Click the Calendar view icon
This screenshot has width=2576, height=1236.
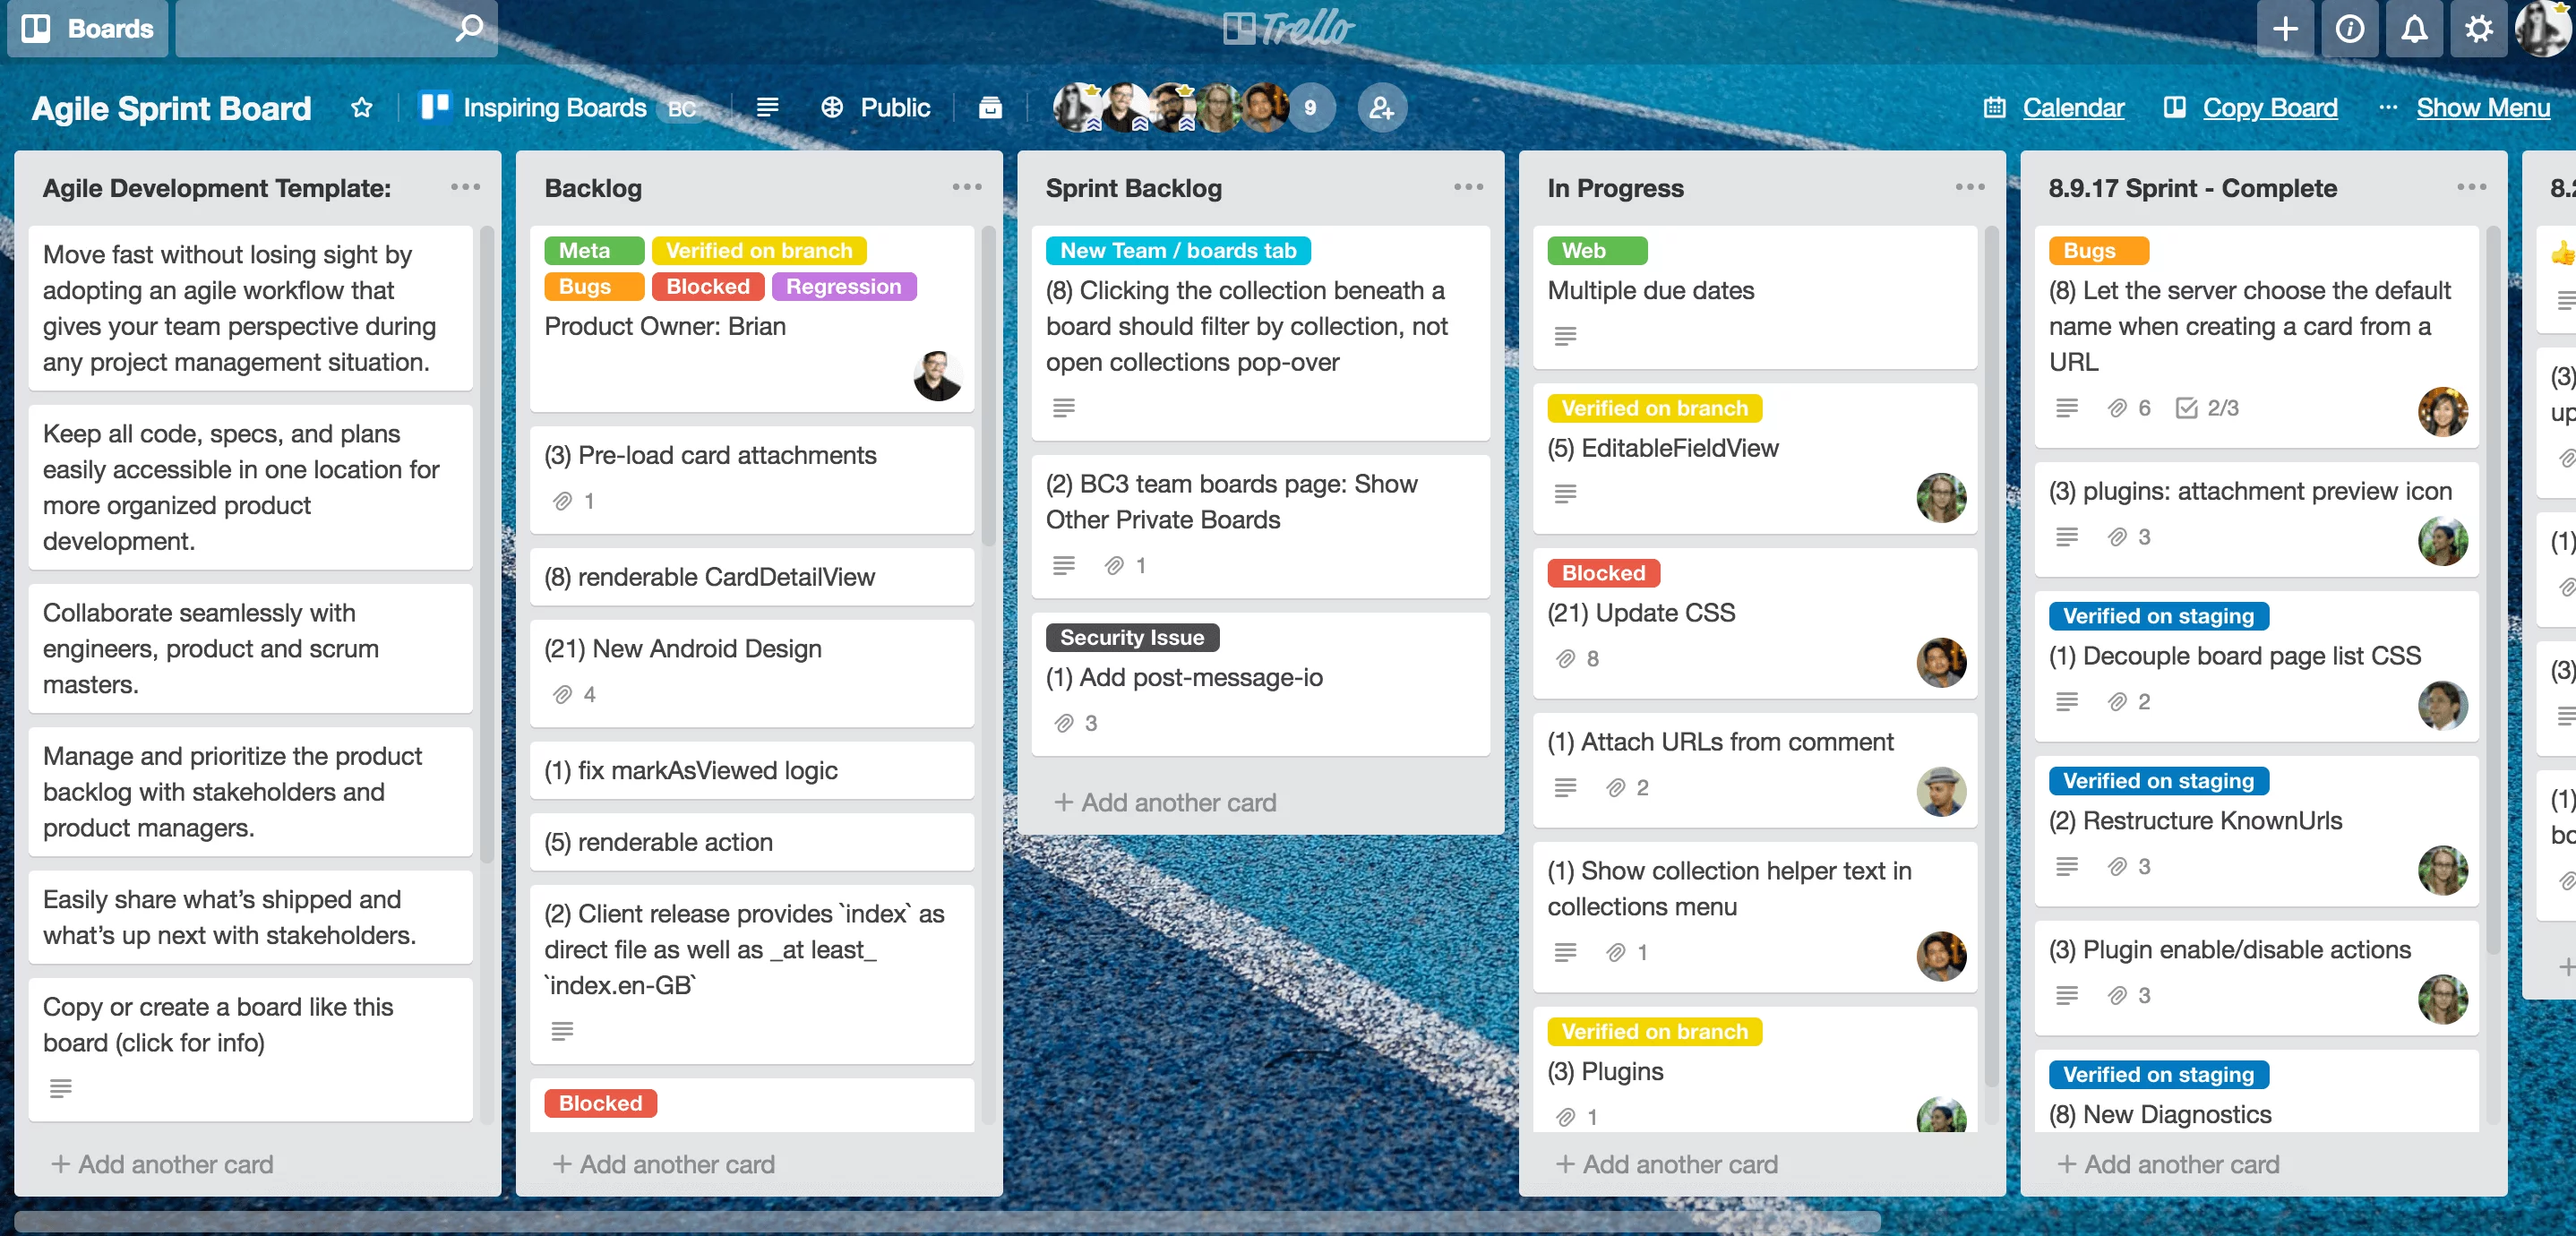pos(1993,105)
